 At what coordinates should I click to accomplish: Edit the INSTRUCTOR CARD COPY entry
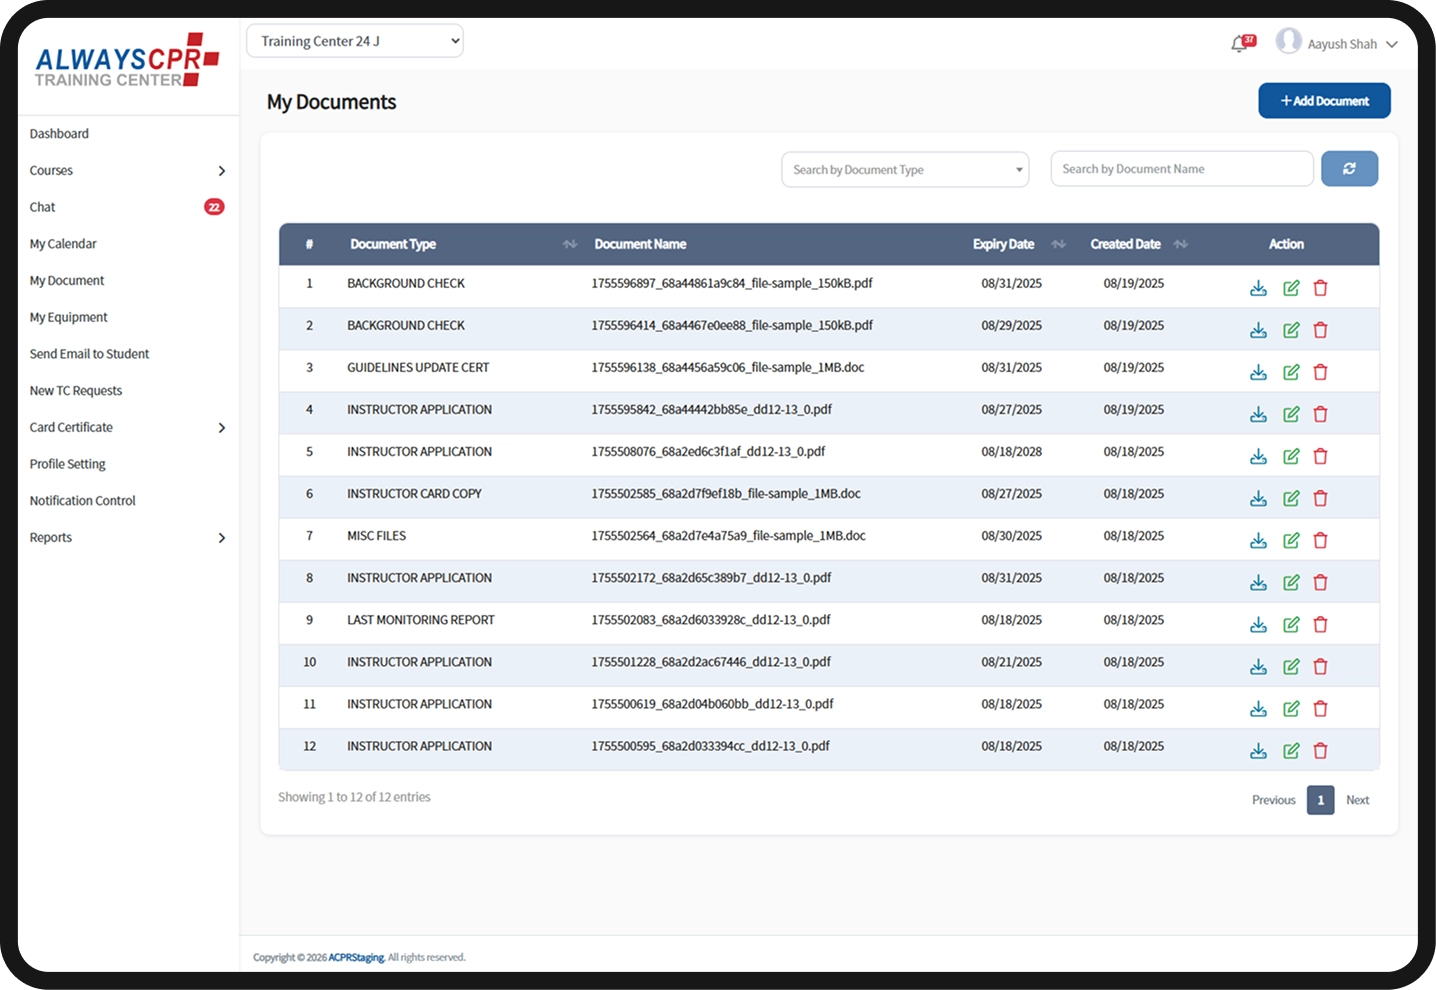1291,498
